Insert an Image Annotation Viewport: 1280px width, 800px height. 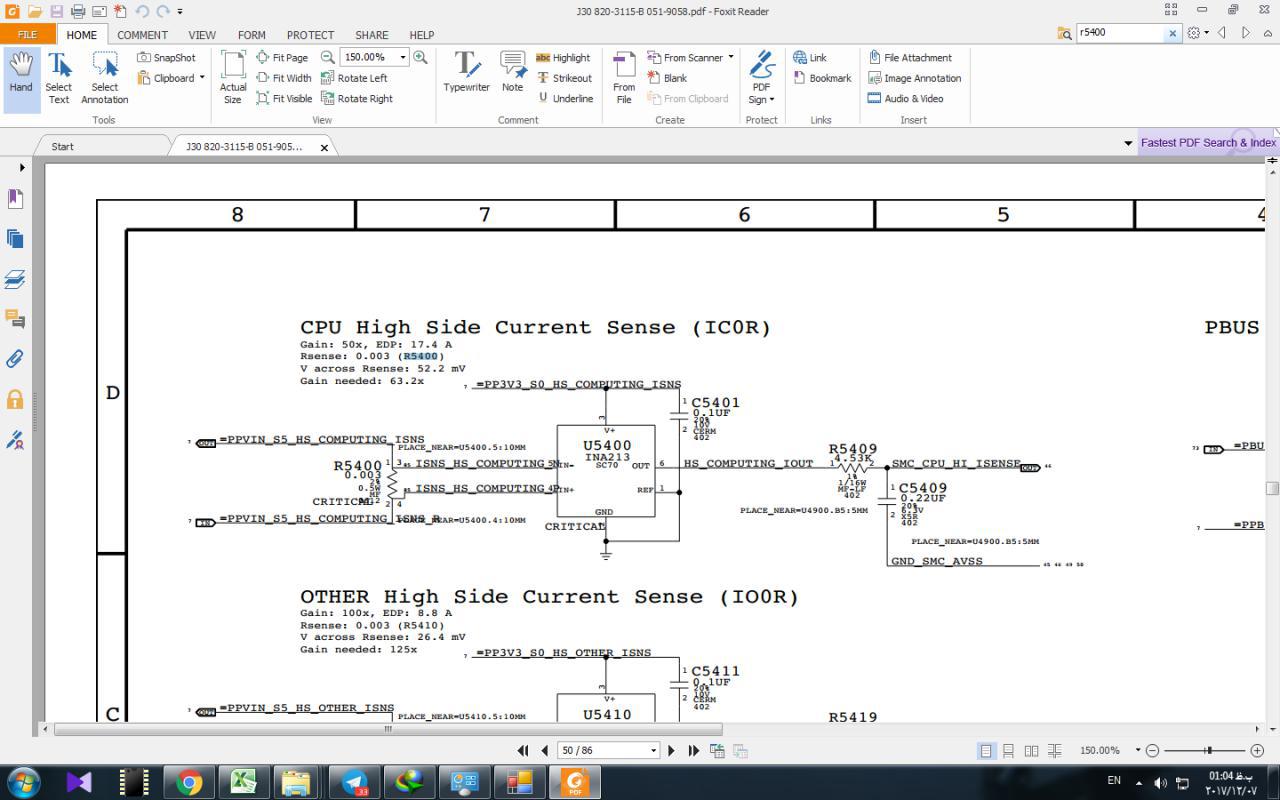coord(914,78)
